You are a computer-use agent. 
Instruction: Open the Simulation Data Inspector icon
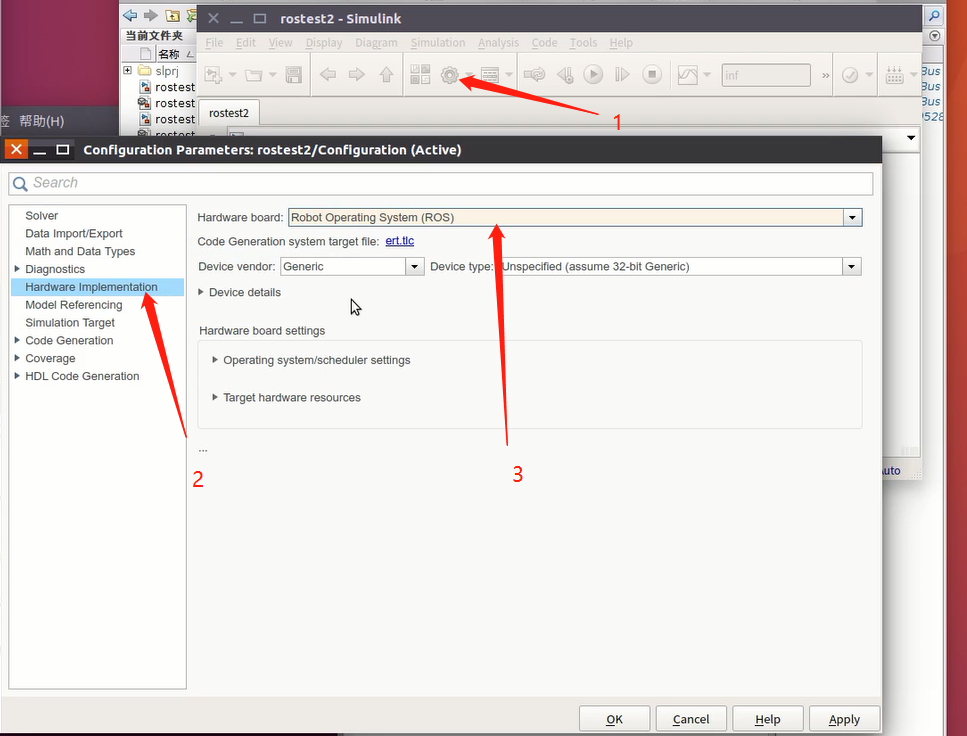[x=688, y=75]
